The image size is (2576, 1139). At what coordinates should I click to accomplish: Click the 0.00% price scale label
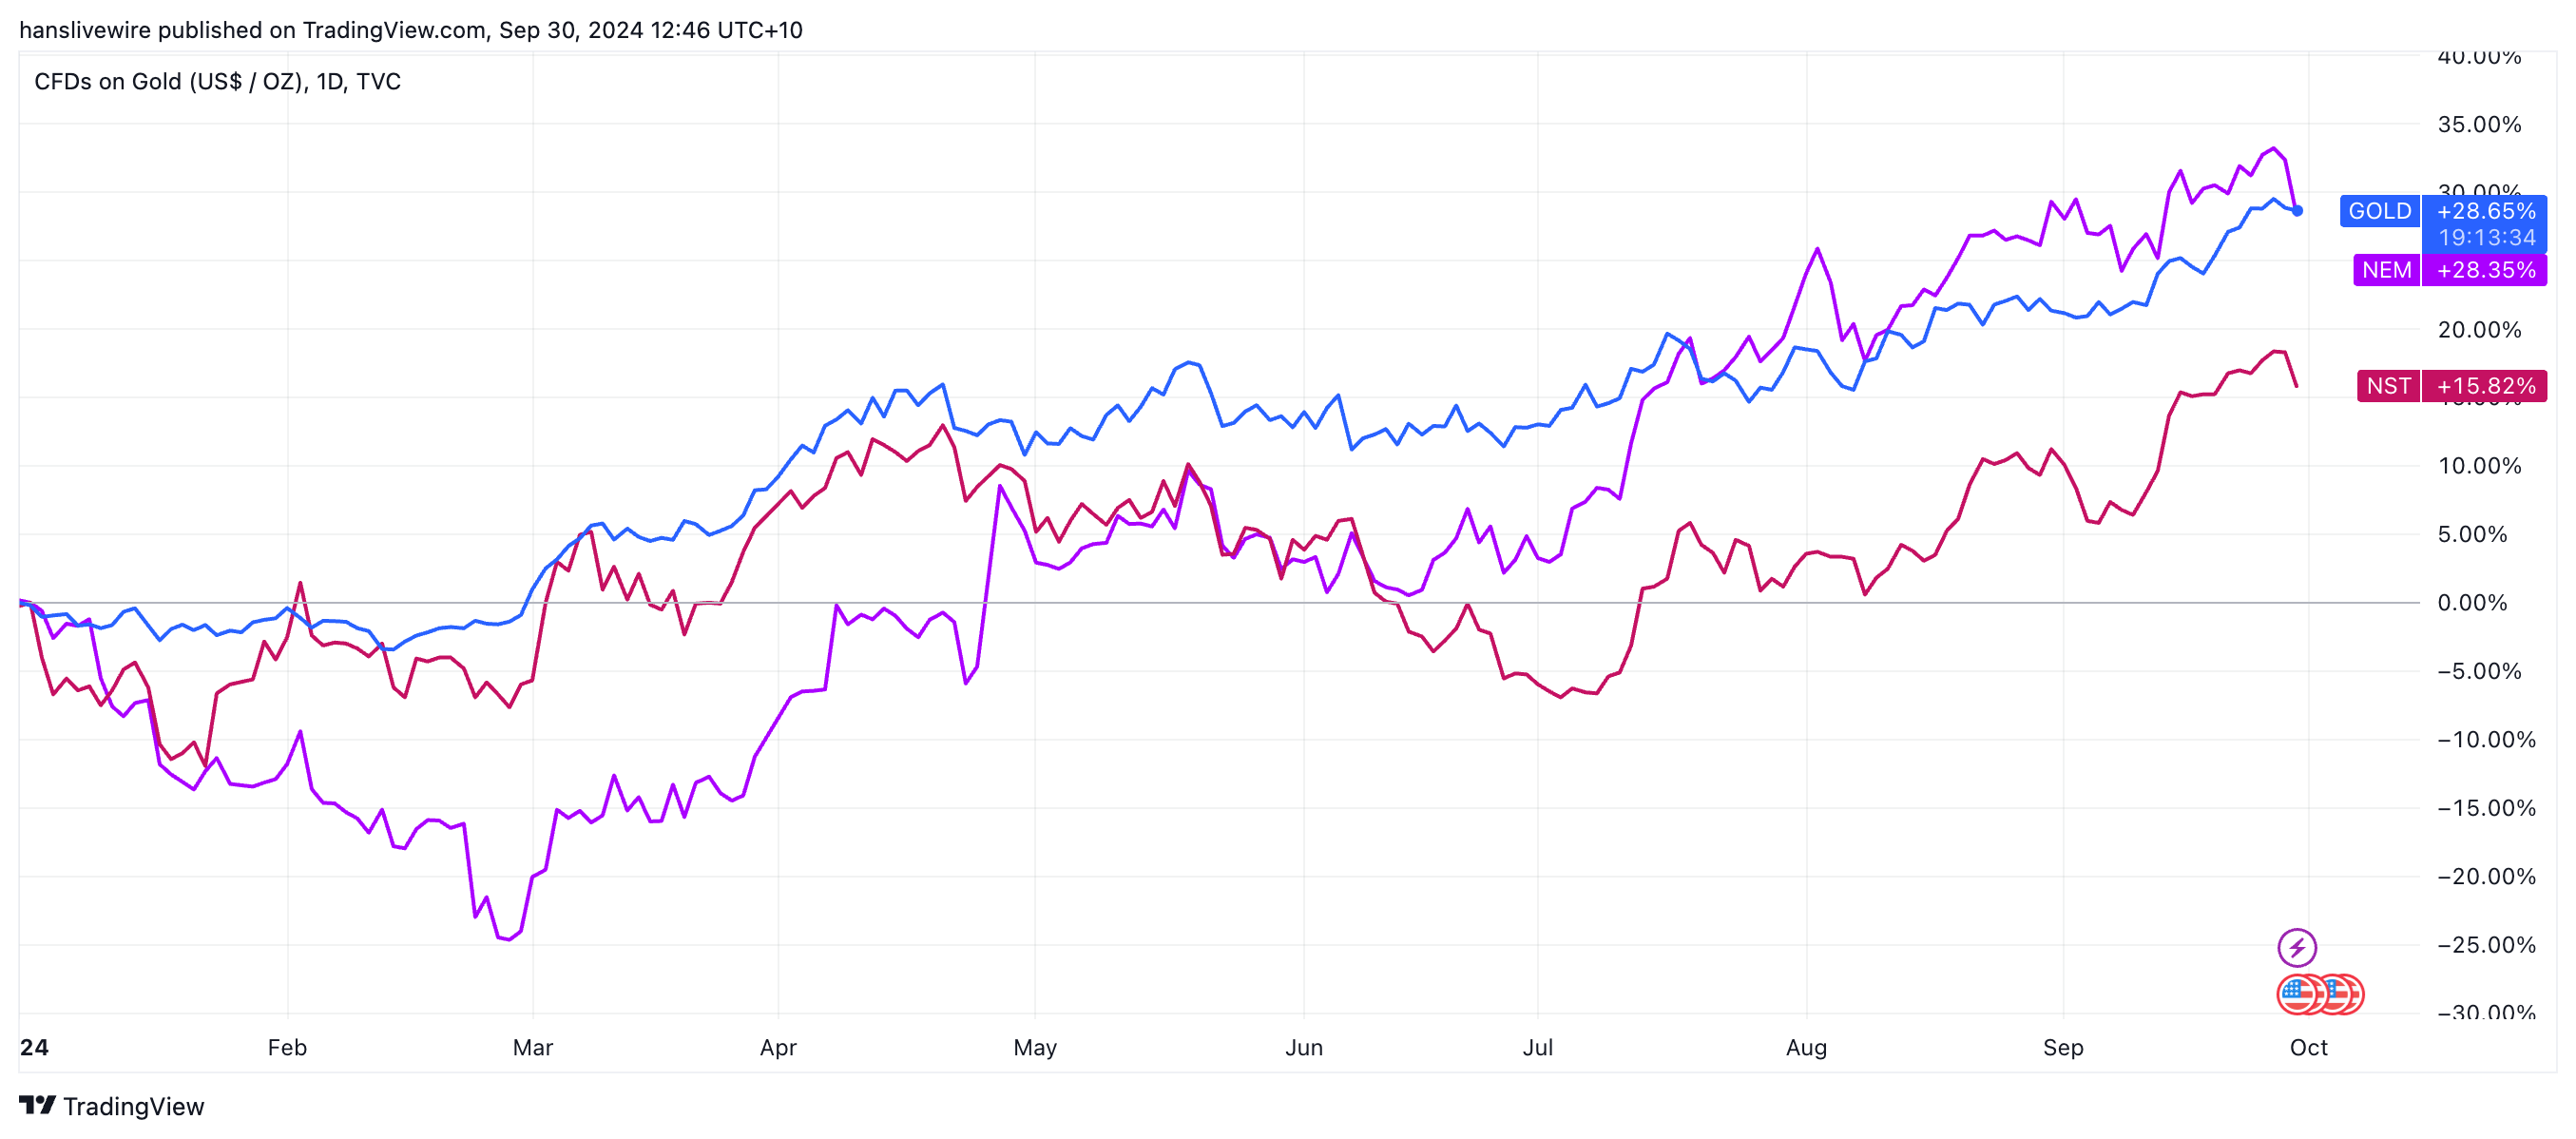tap(2472, 602)
